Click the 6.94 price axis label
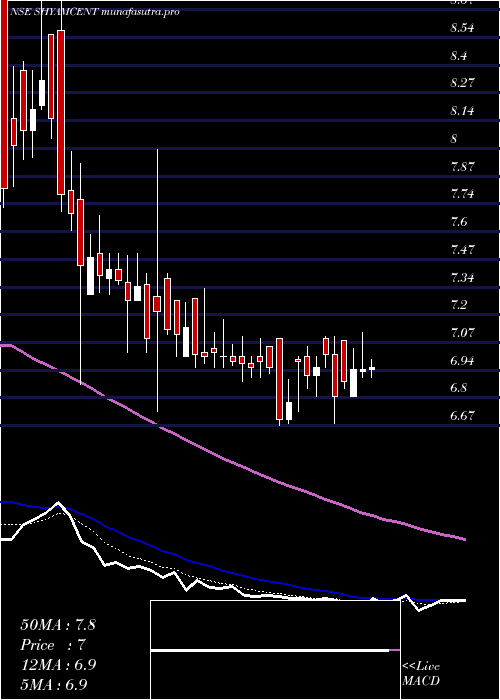This screenshot has width=500, height=700. [462, 360]
